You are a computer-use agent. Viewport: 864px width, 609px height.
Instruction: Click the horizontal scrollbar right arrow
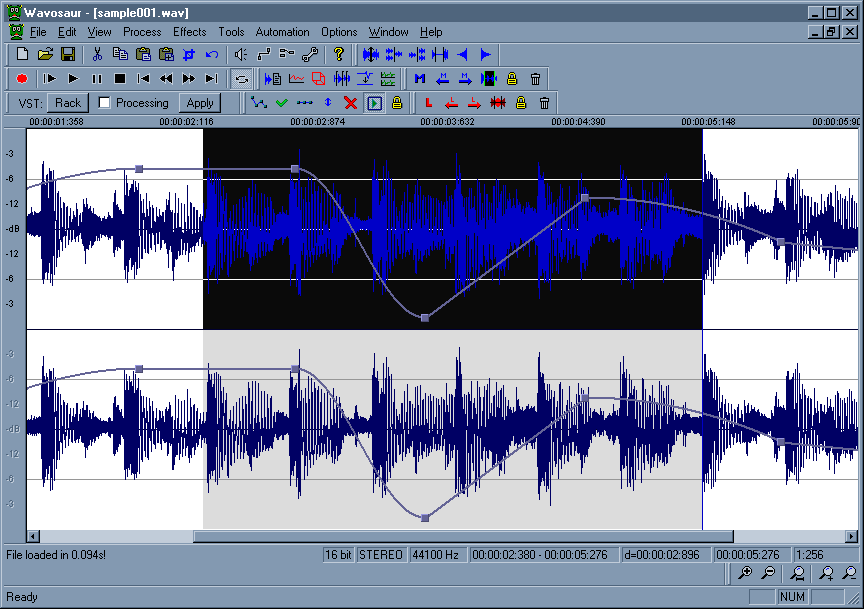pos(853,536)
